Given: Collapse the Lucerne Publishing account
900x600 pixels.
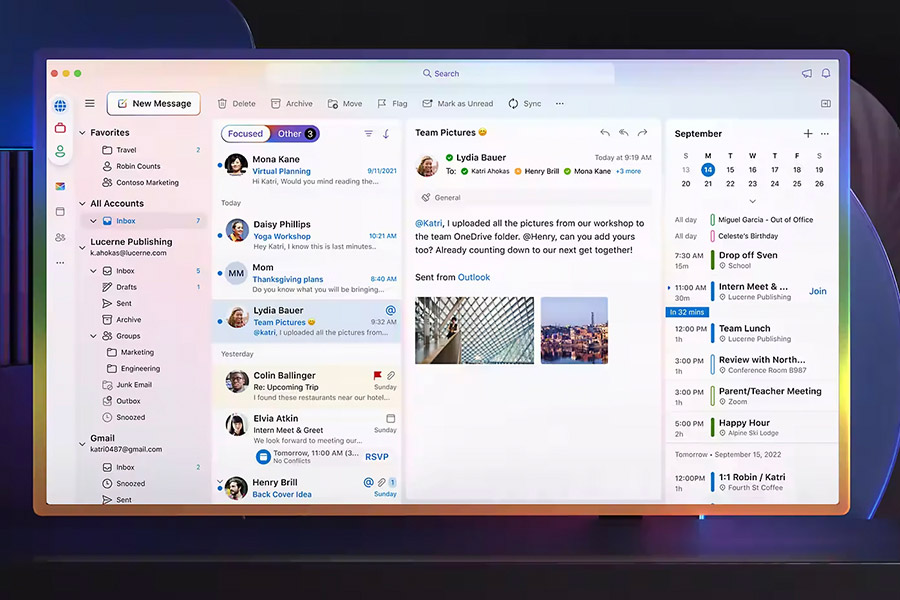Looking at the screenshot, I should 82,247.
